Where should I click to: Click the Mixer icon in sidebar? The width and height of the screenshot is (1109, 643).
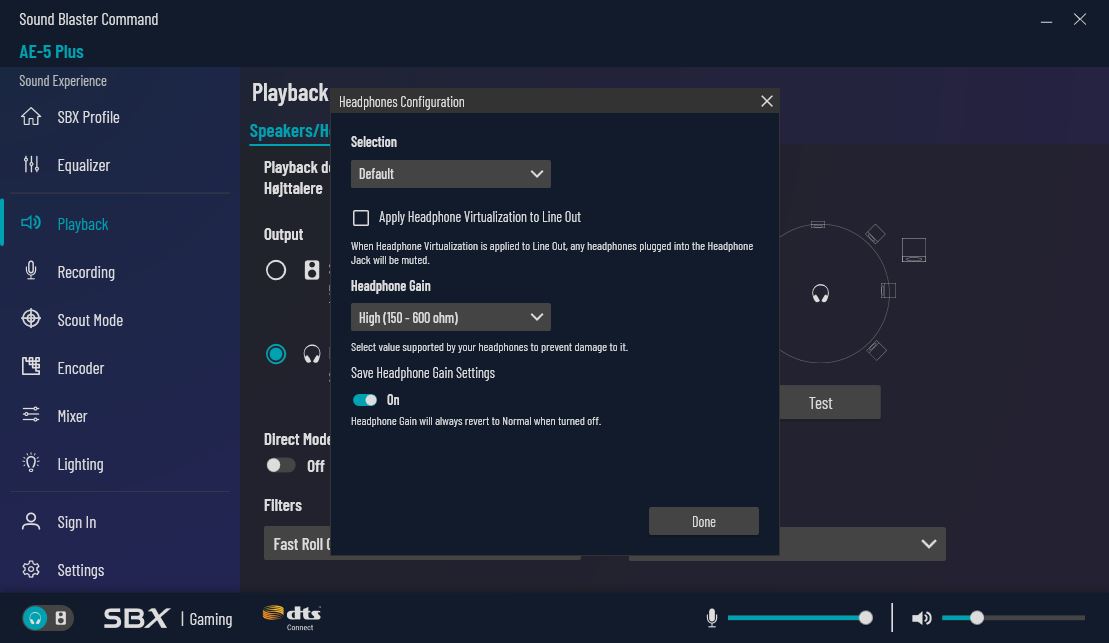[x=31, y=415]
